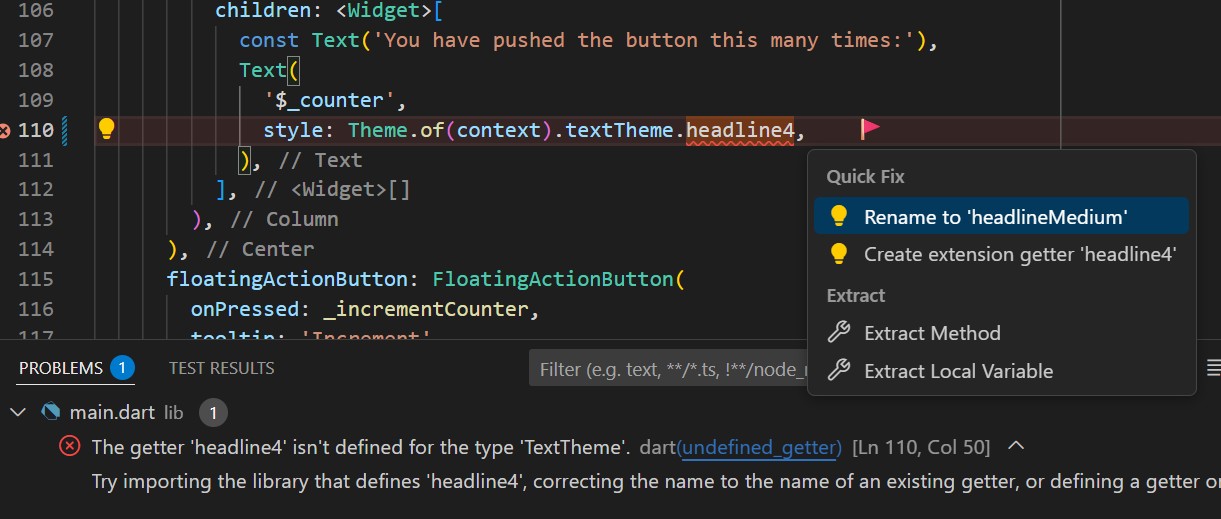The image size is (1221, 519).
Task: Click the view as list icon in the panel toolbar
Action: click(1214, 368)
